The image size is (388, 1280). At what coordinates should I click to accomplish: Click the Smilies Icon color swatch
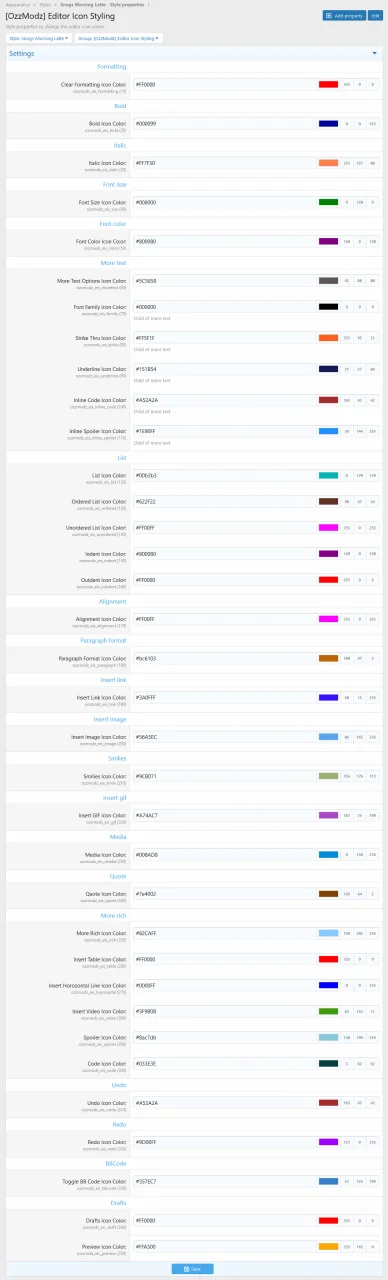click(328, 776)
